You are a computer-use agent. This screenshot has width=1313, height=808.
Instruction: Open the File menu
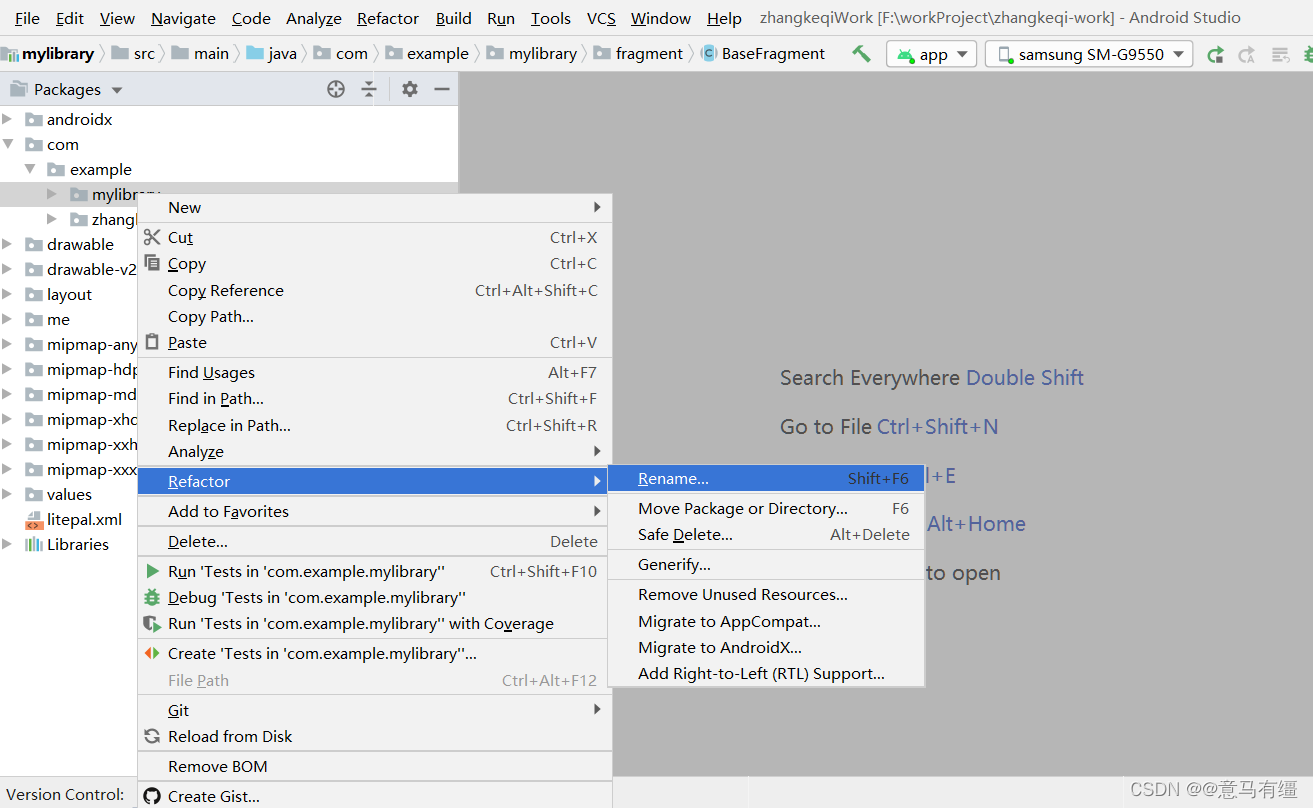pos(27,18)
